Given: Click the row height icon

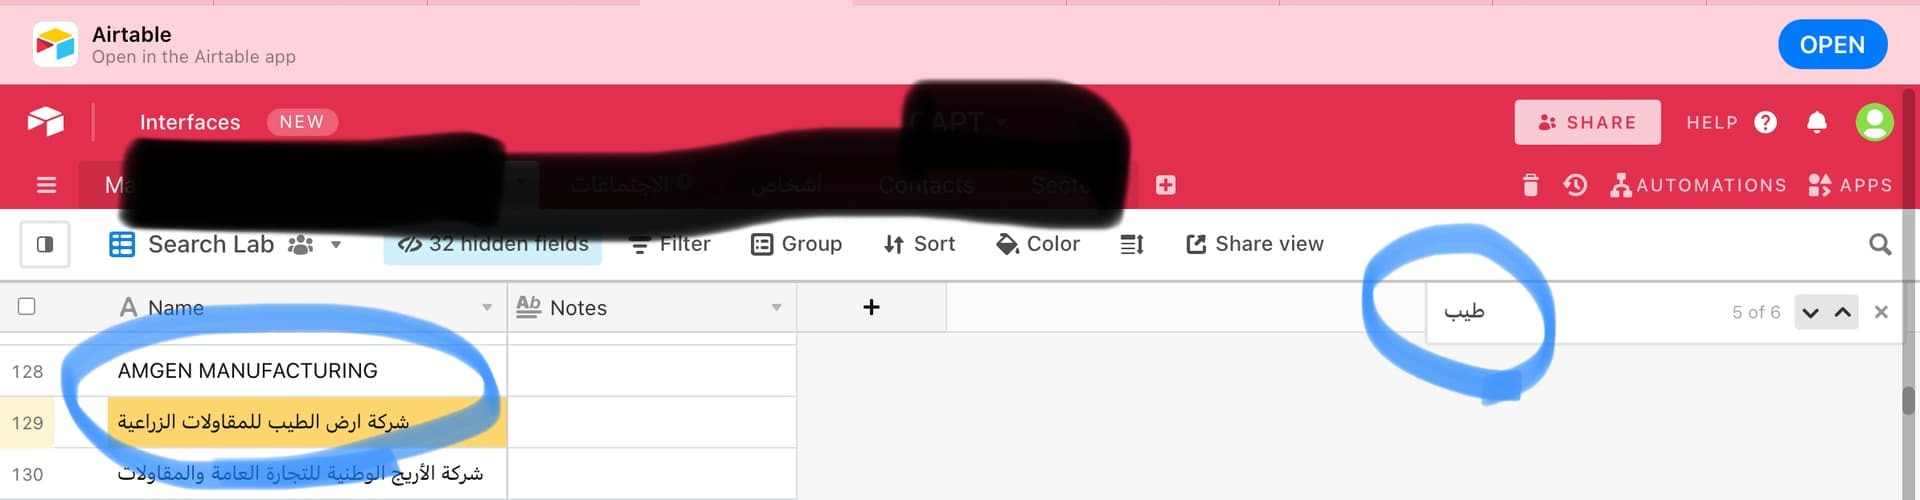Looking at the screenshot, I should tap(1132, 244).
